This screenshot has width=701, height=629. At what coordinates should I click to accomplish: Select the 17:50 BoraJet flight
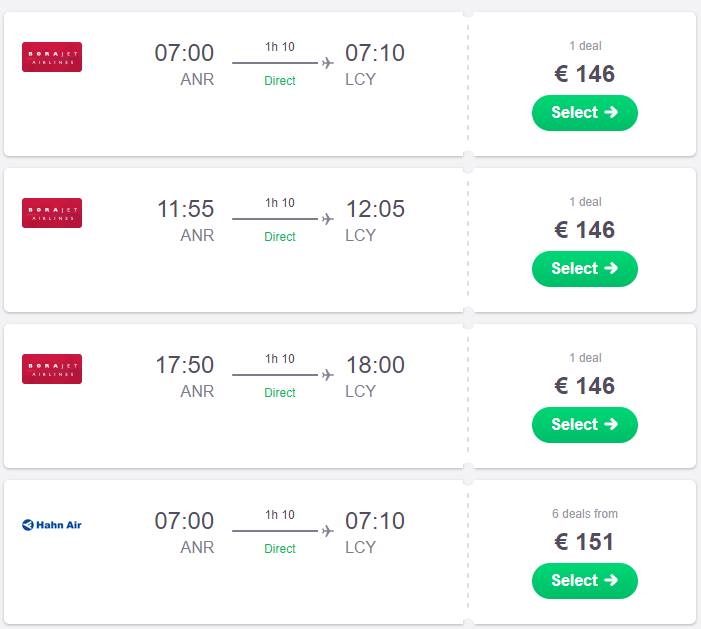[x=584, y=425]
